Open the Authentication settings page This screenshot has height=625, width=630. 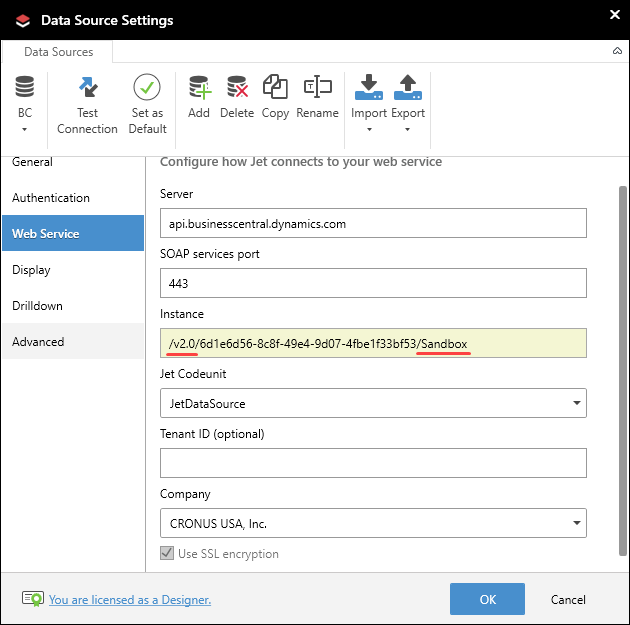click(x=73, y=197)
